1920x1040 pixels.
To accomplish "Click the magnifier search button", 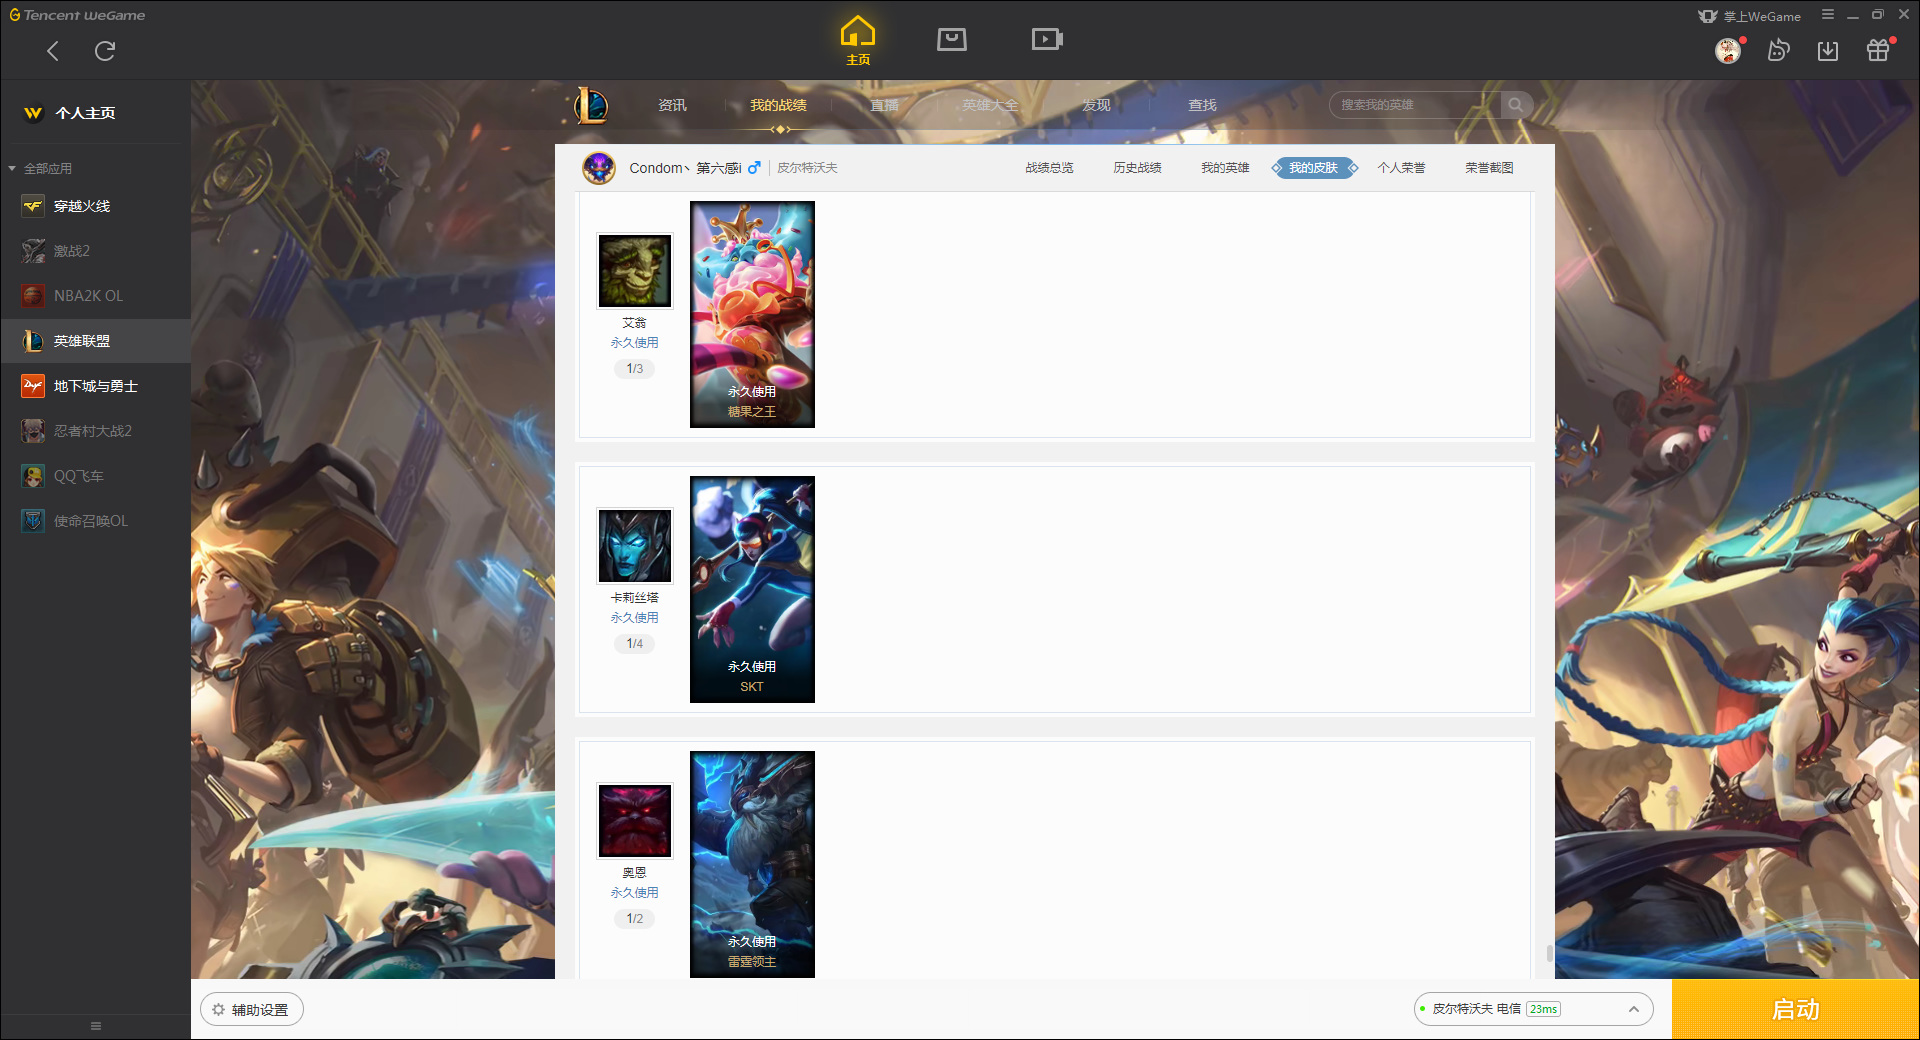I will click(x=1516, y=105).
